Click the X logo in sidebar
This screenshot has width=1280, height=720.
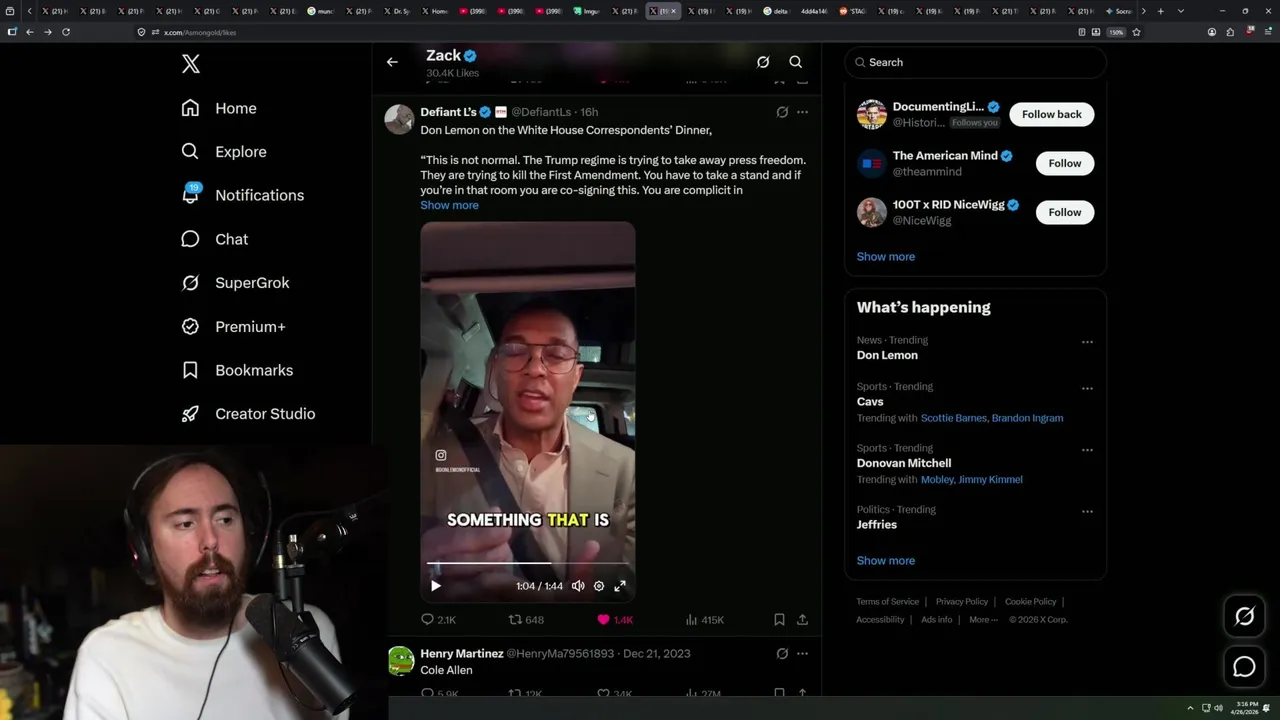point(191,64)
